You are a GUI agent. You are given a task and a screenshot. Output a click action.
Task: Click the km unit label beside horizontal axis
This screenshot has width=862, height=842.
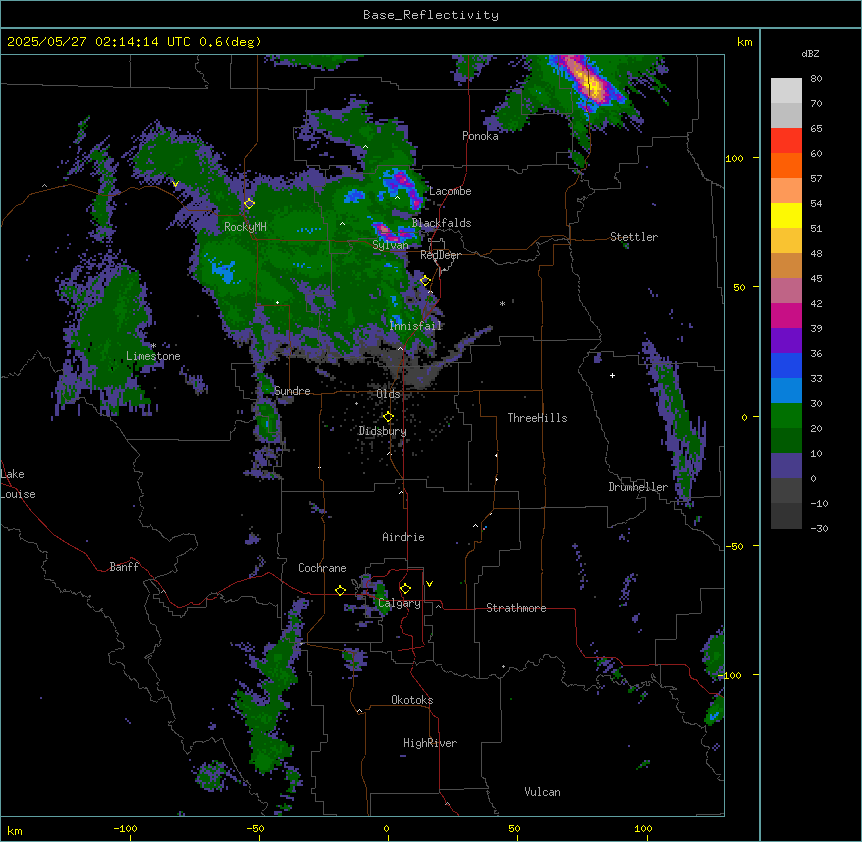15,830
